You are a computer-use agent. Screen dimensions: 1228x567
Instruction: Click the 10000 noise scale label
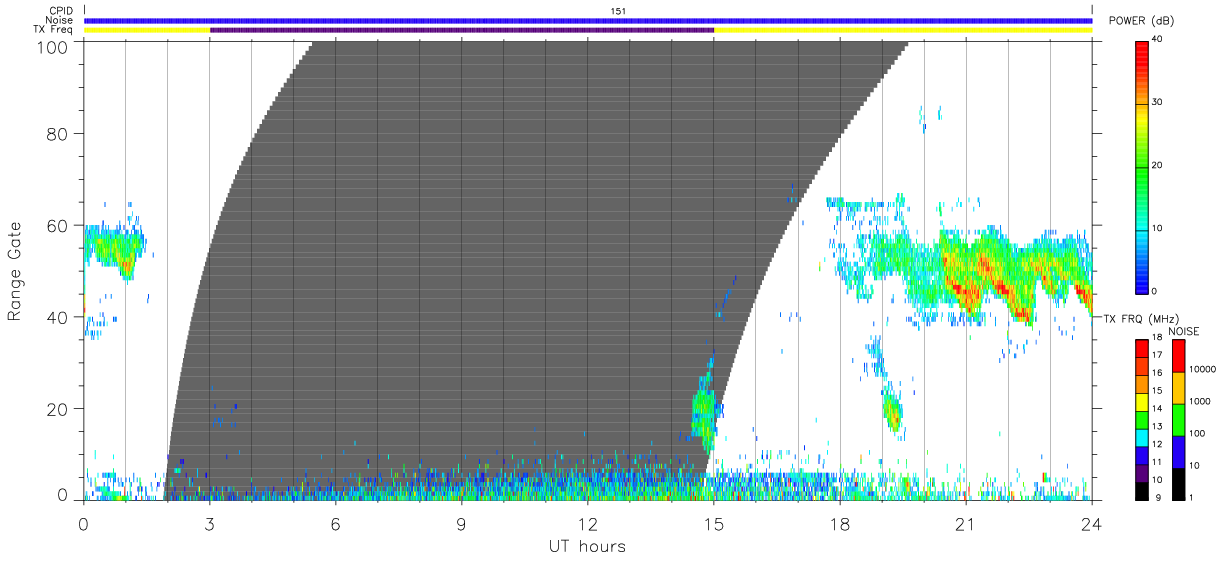coord(1200,369)
